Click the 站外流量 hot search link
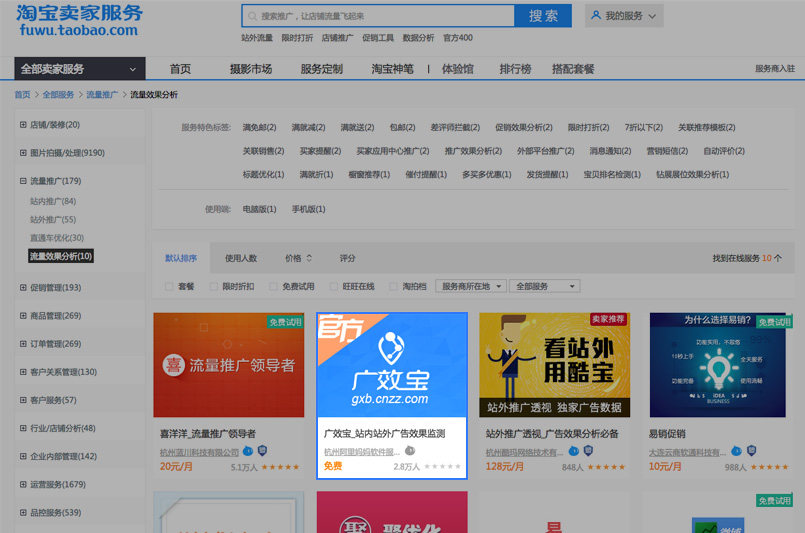The width and height of the screenshot is (805, 533). coord(257,37)
